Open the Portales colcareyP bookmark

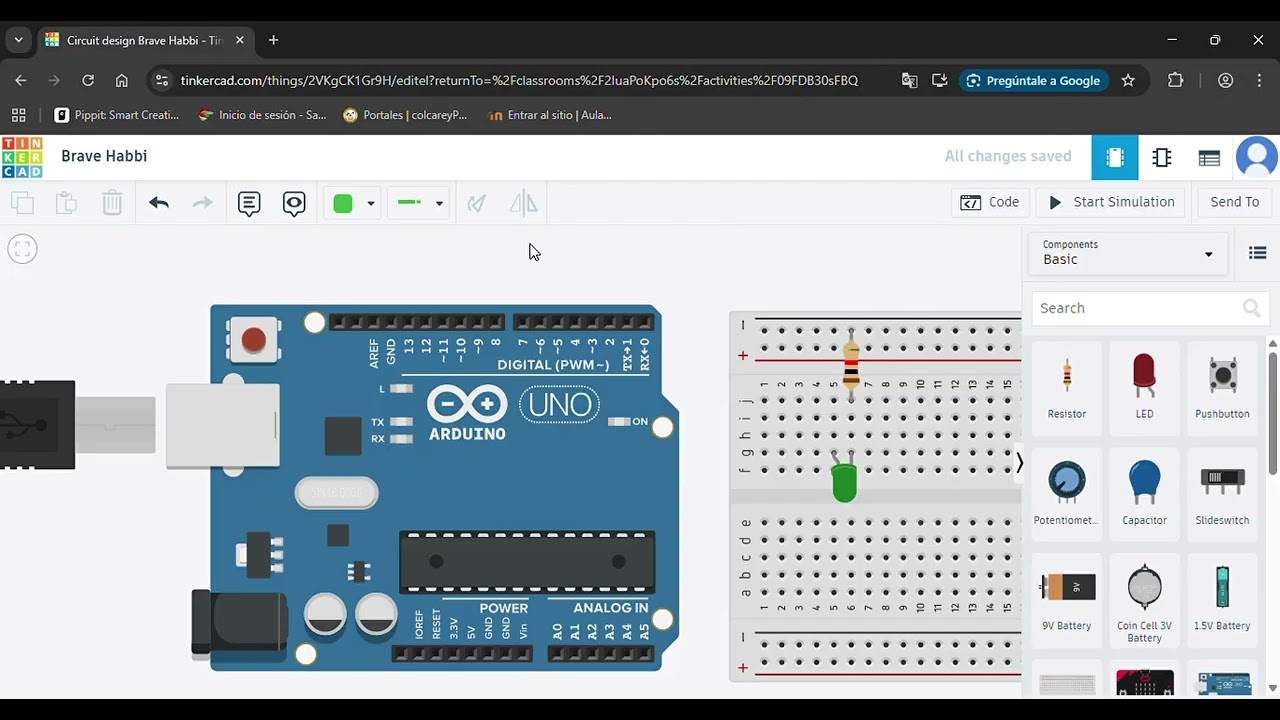pyautogui.click(x=405, y=115)
